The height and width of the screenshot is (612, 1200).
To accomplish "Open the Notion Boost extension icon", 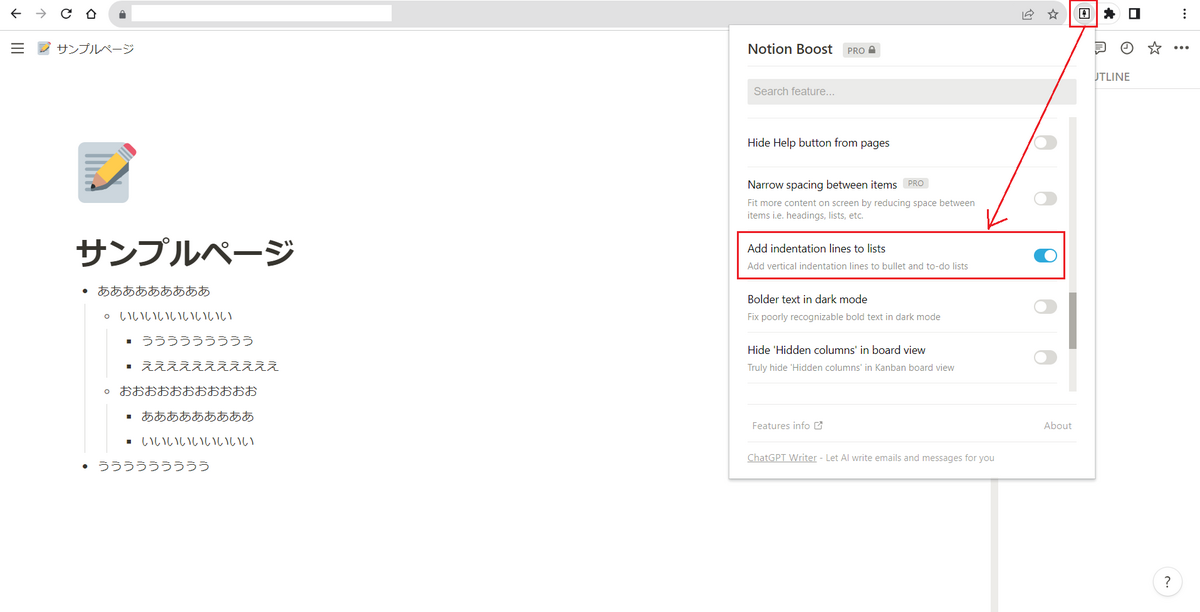I will [1083, 14].
